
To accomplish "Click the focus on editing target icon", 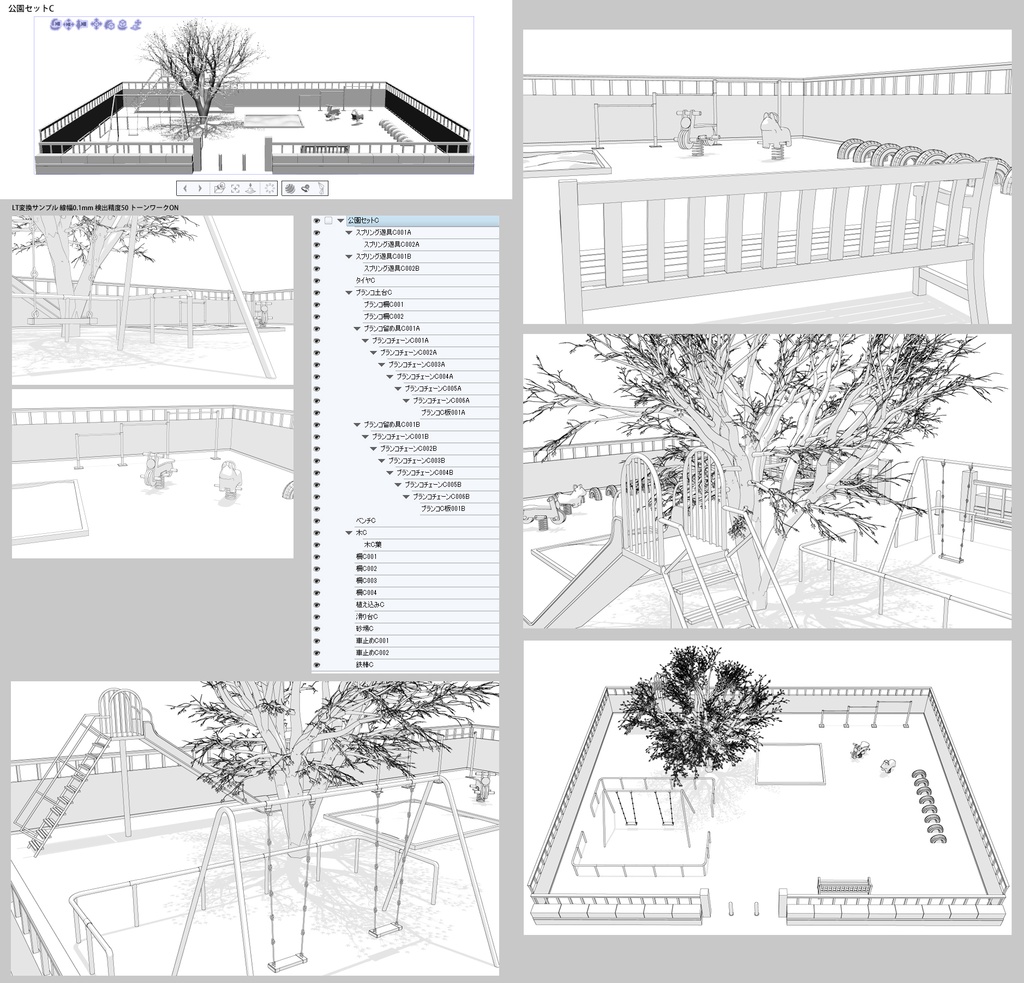I will [x=235, y=189].
